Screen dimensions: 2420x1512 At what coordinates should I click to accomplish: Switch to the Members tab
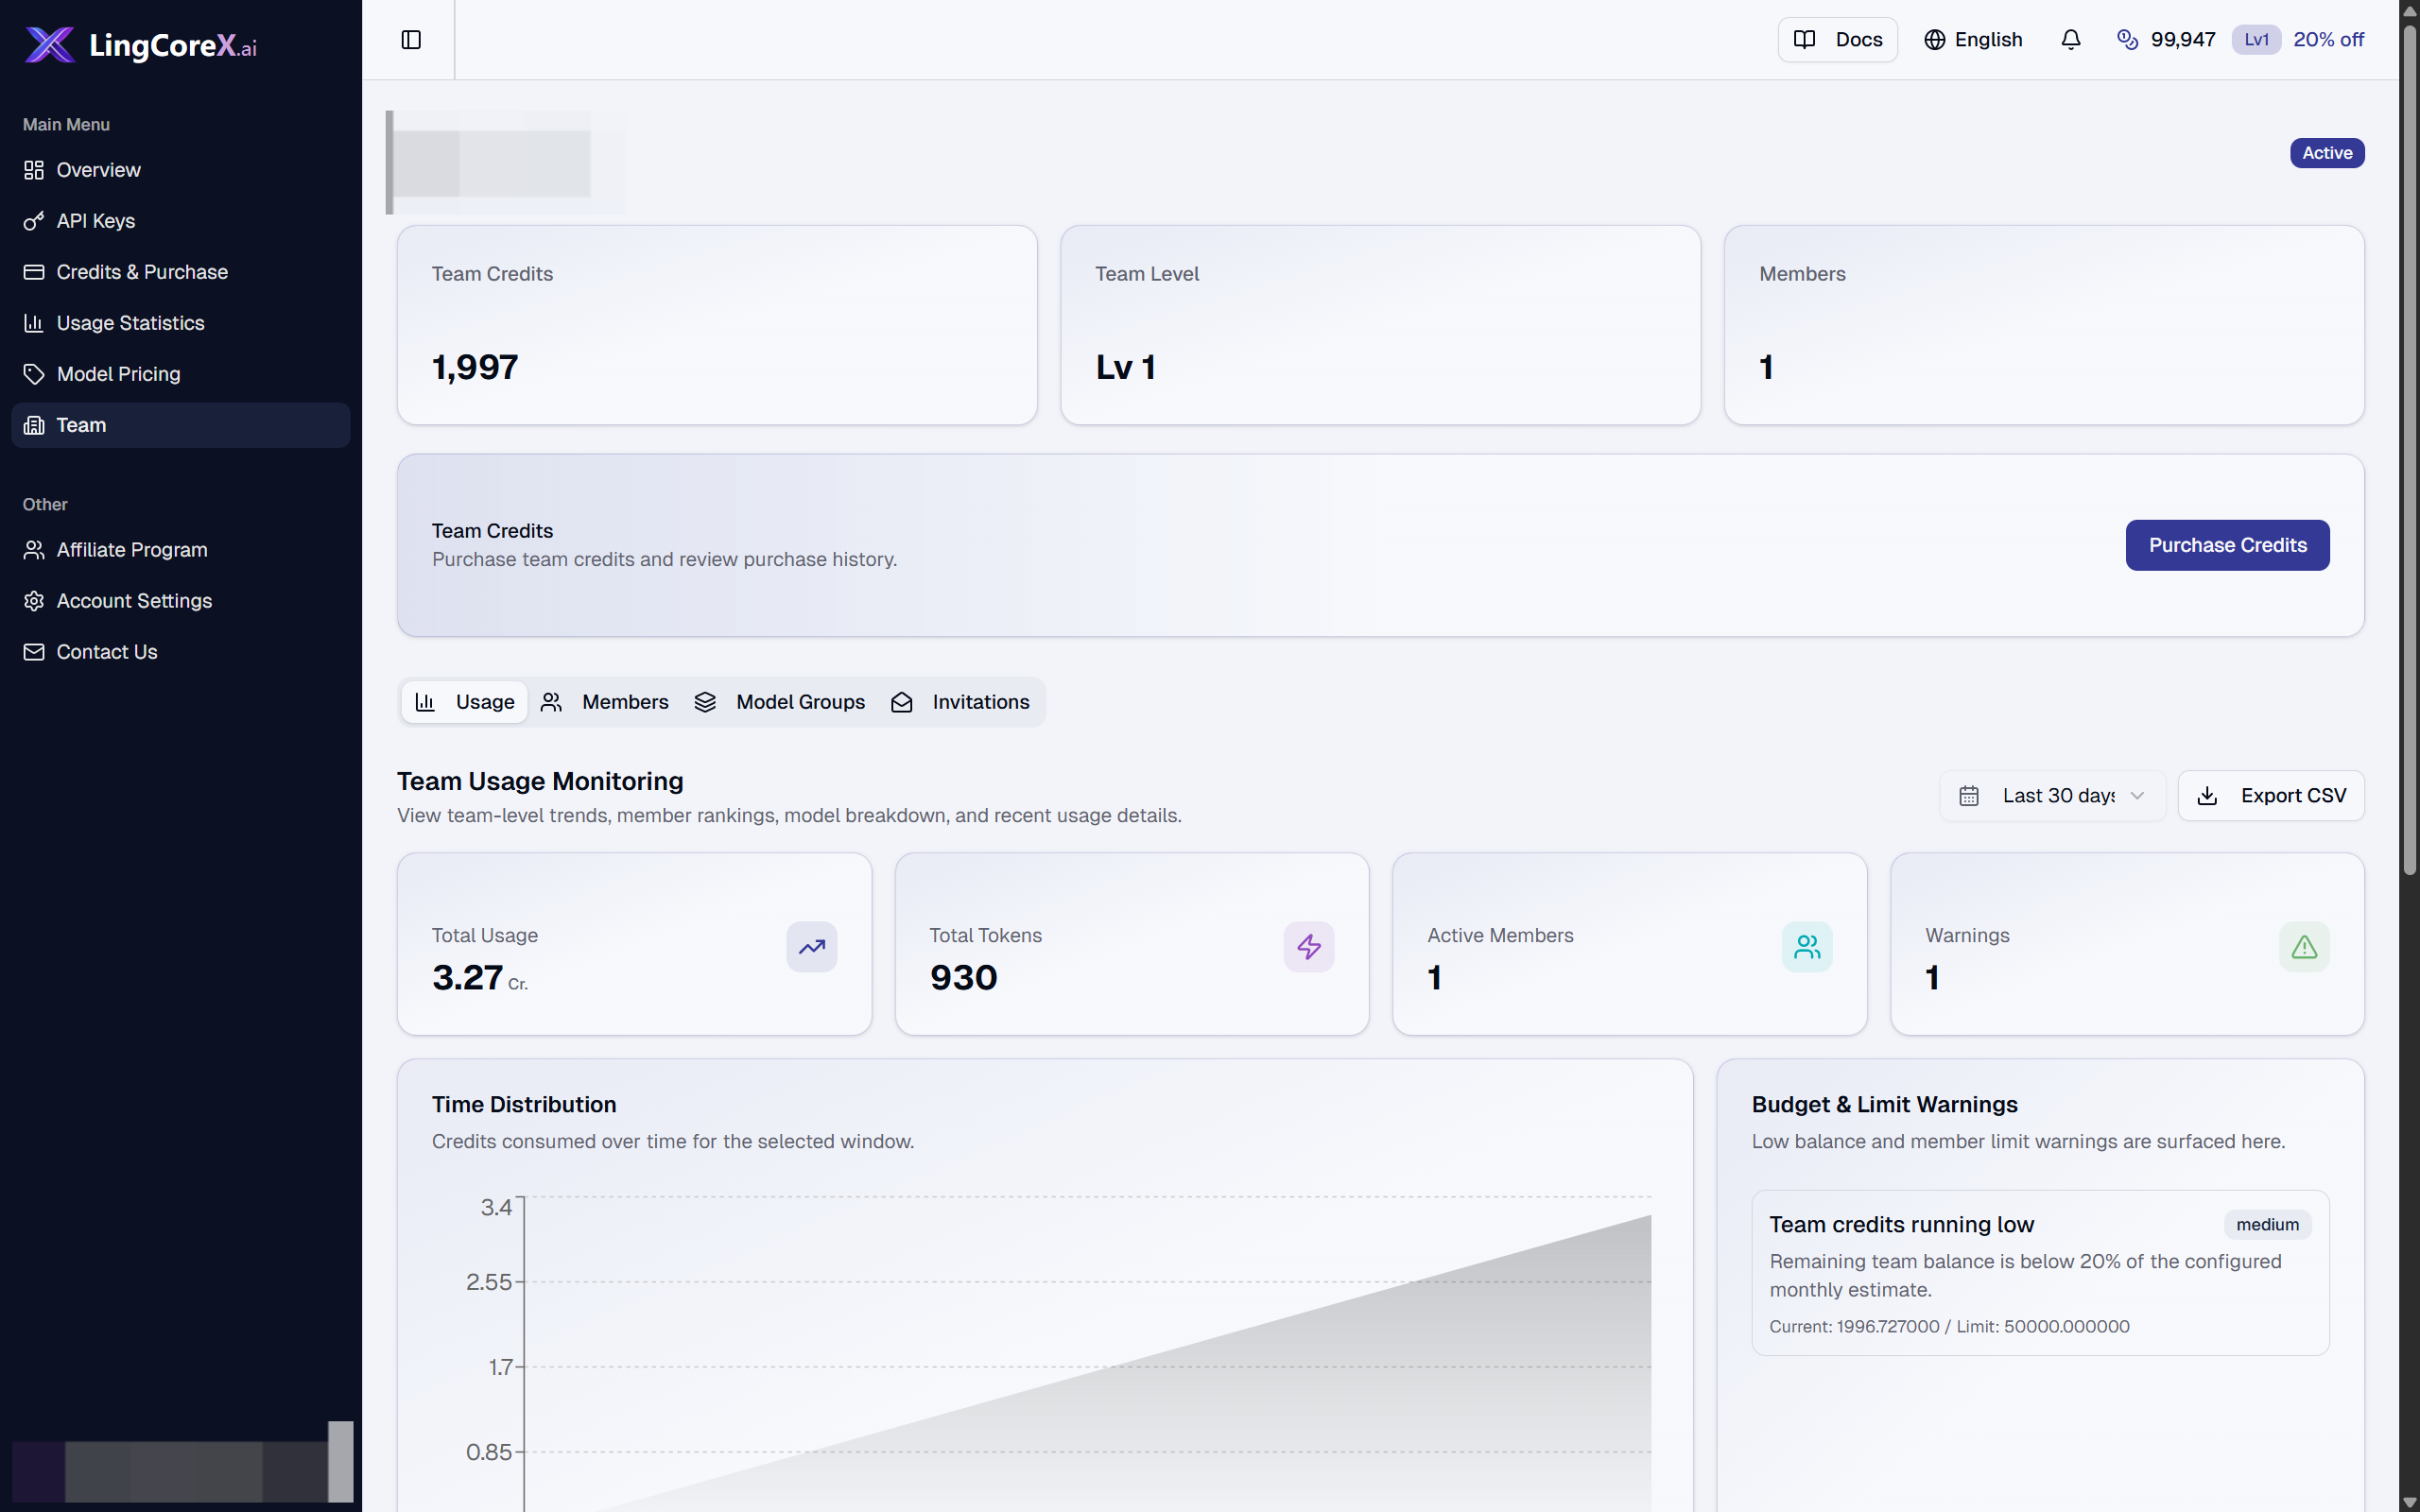coord(605,702)
